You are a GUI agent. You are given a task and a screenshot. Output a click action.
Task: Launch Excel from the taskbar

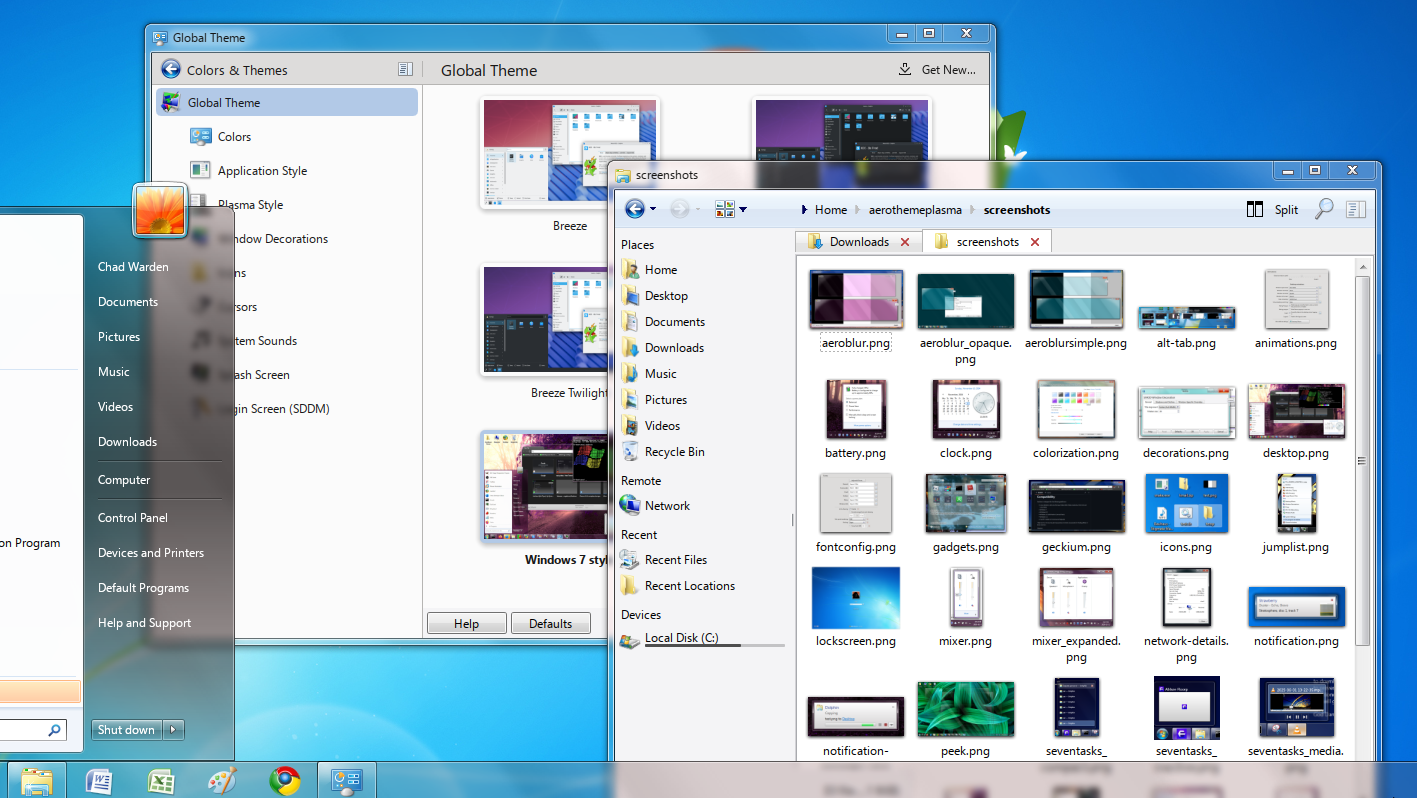(x=161, y=780)
